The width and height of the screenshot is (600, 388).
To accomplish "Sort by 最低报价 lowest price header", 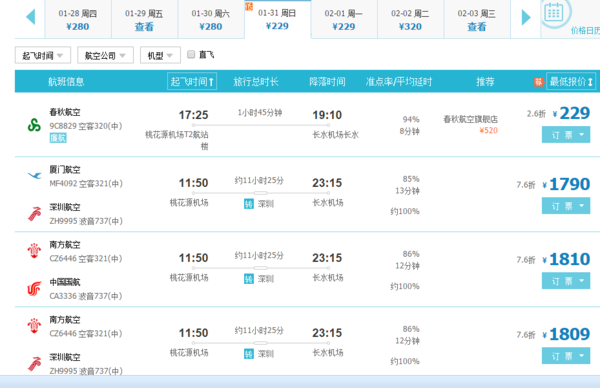I will (x=571, y=82).
